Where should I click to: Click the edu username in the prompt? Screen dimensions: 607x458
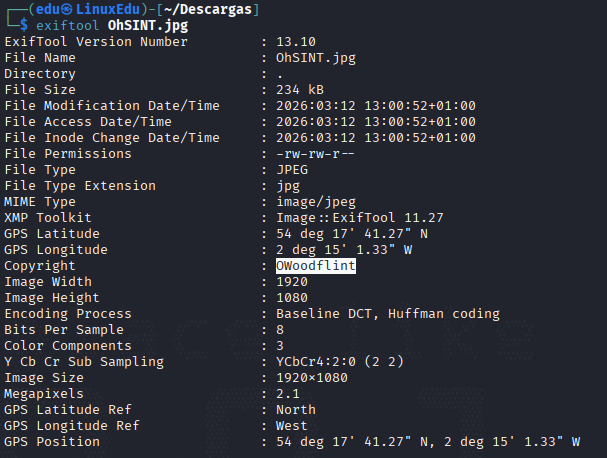[48, 9]
